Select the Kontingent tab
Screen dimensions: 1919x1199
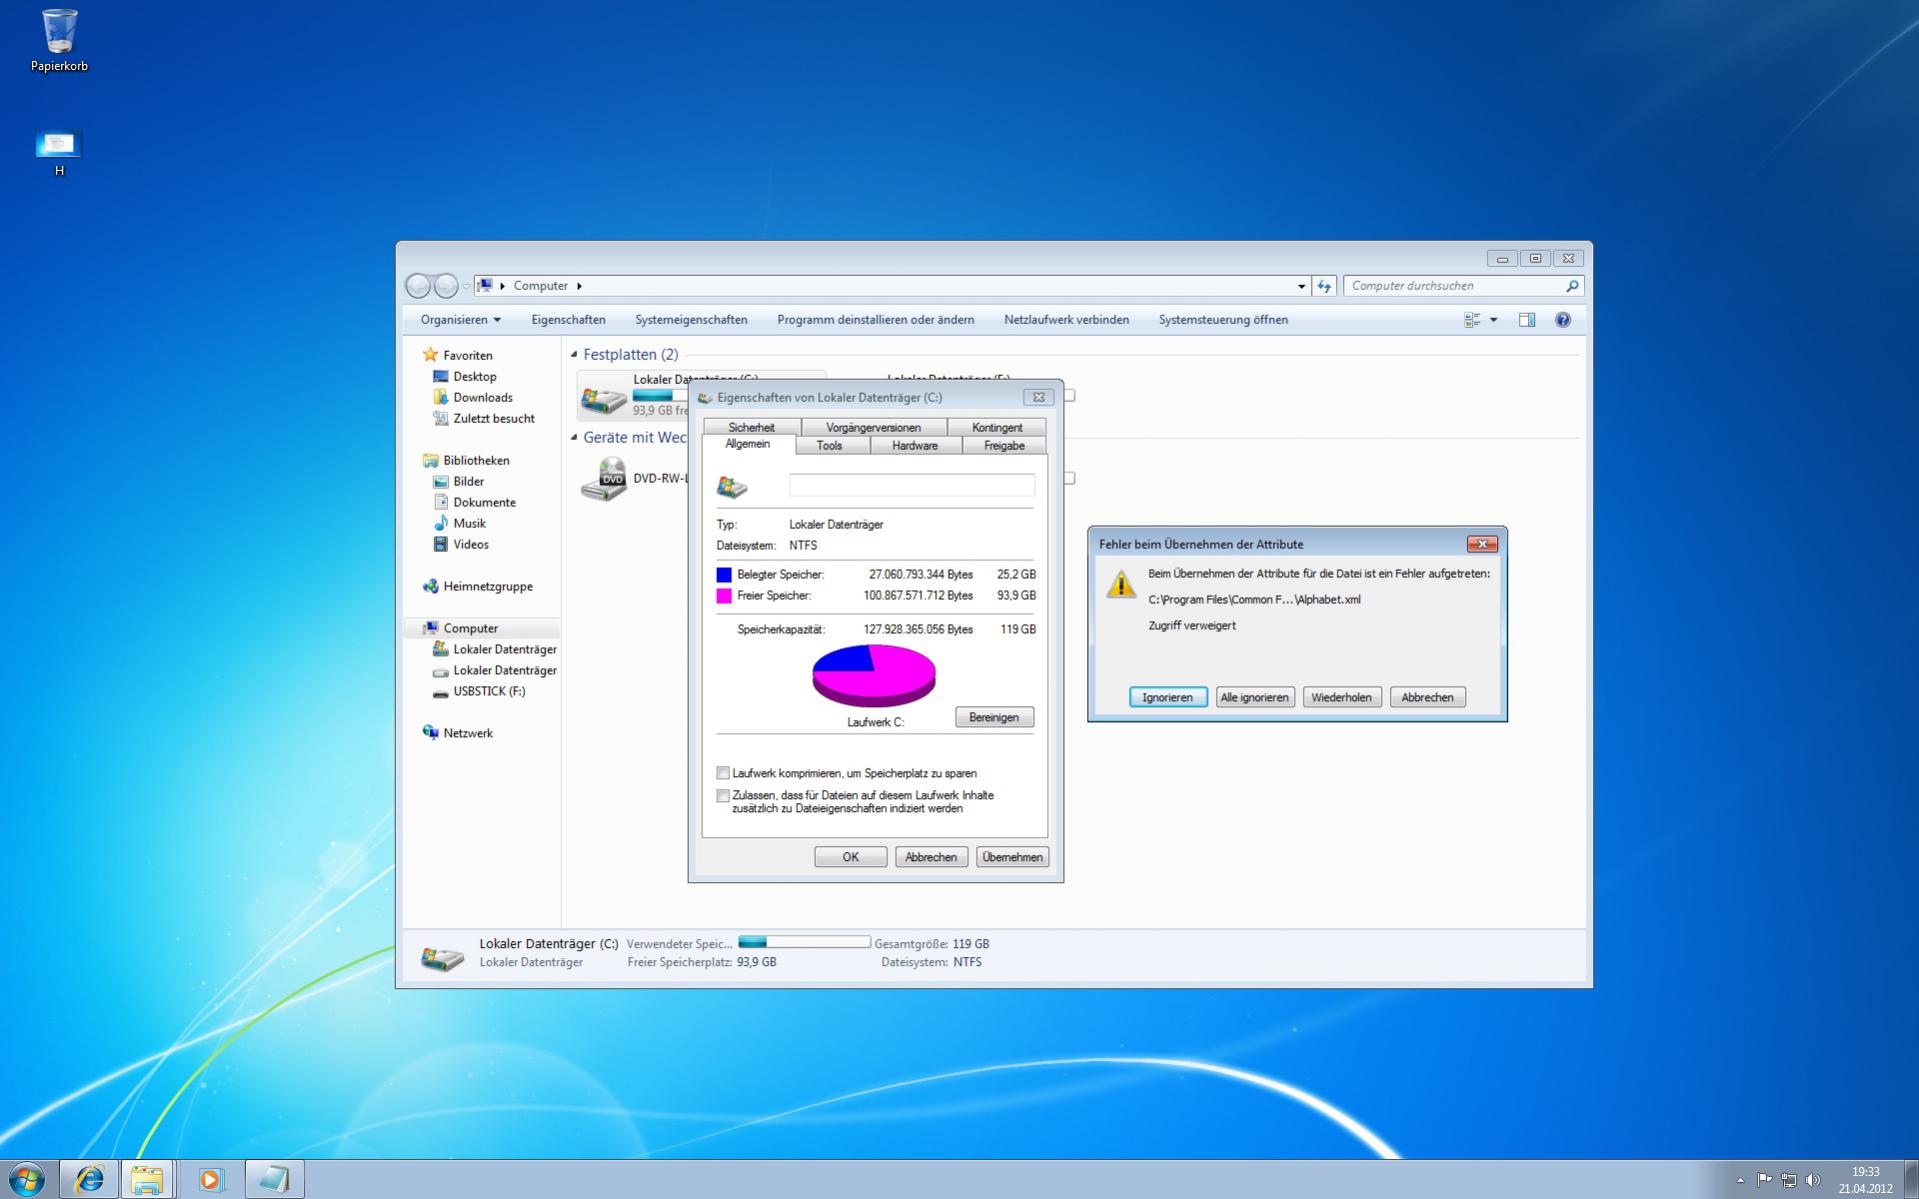[x=997, y=427]
